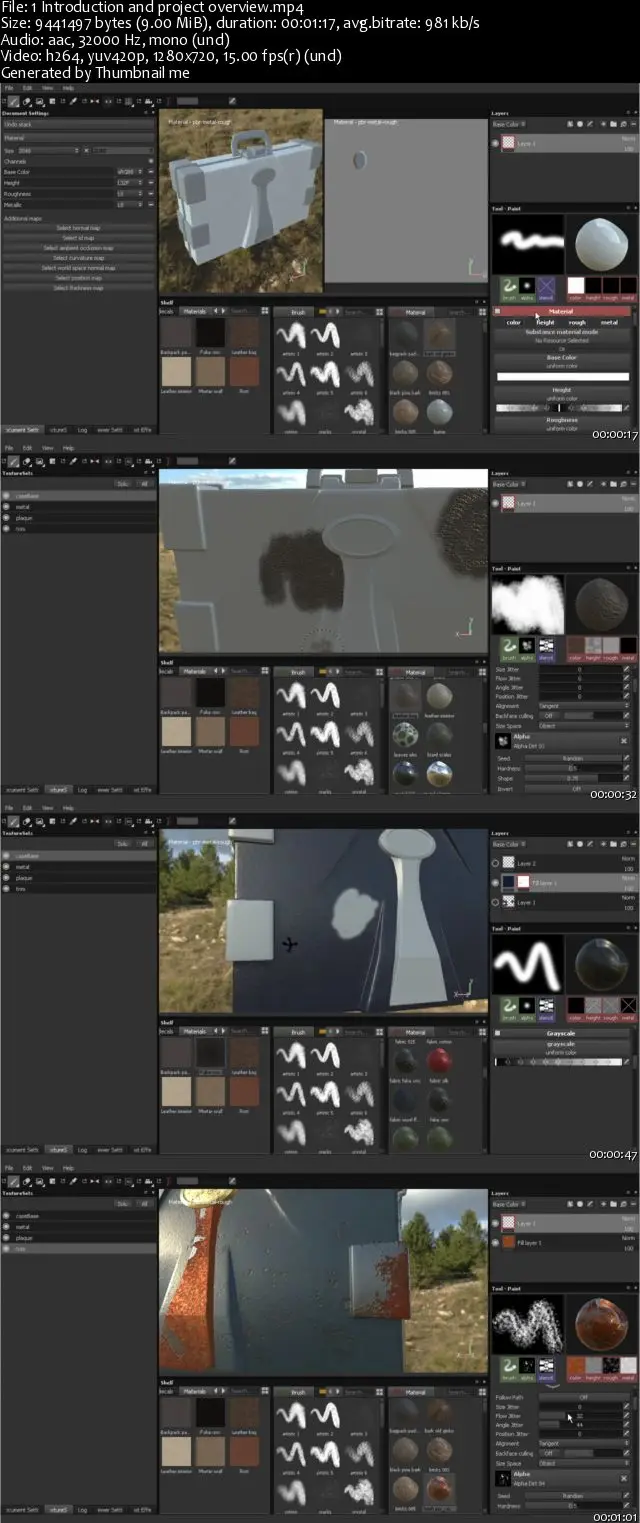Open Alignment Tangent dropdown in 00:00:32 frame

tap(584, 706)
